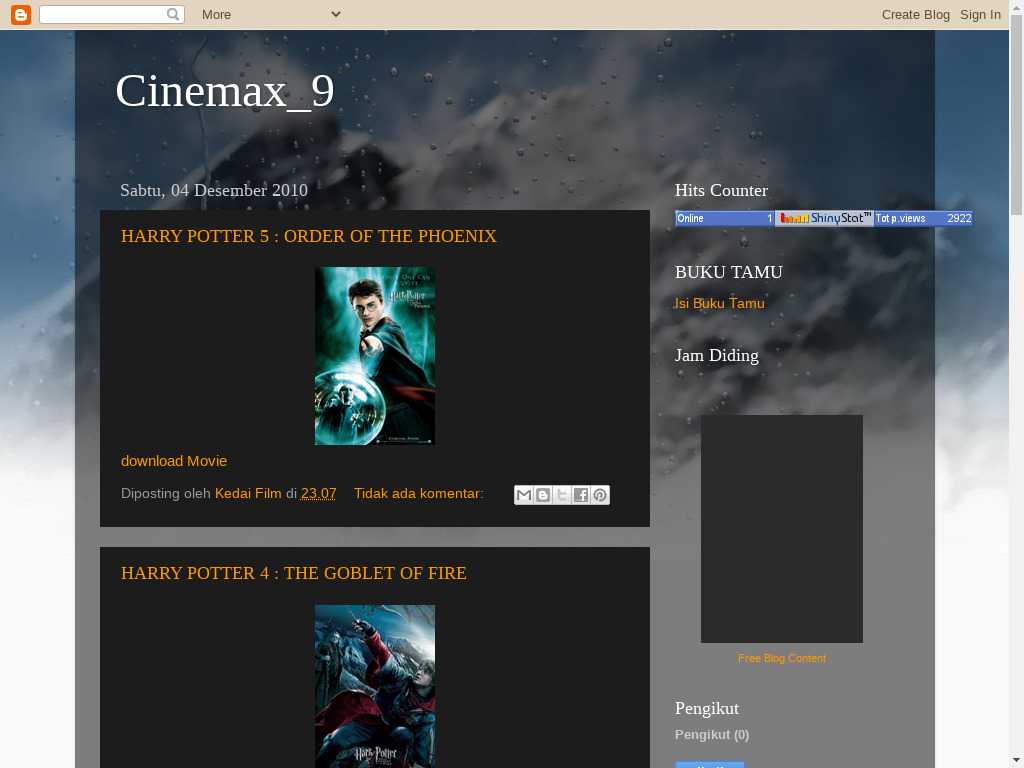This screenshot has width=1024, height=768.
Task: Click Free Blog Content link
Action: coord(782,658)
